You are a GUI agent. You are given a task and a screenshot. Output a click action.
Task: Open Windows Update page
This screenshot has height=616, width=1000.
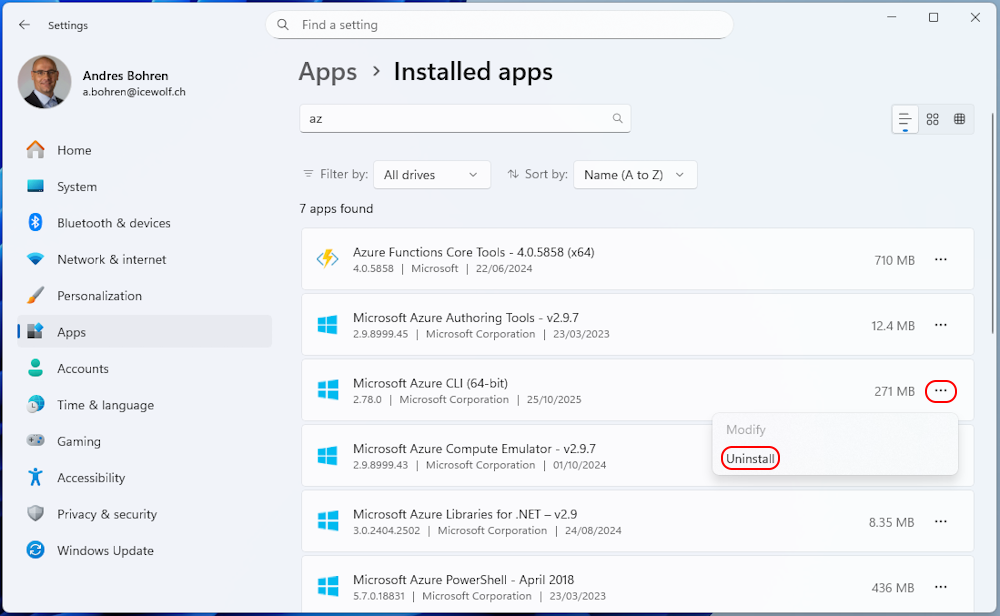pyautogui.click(x=105, y=551)
